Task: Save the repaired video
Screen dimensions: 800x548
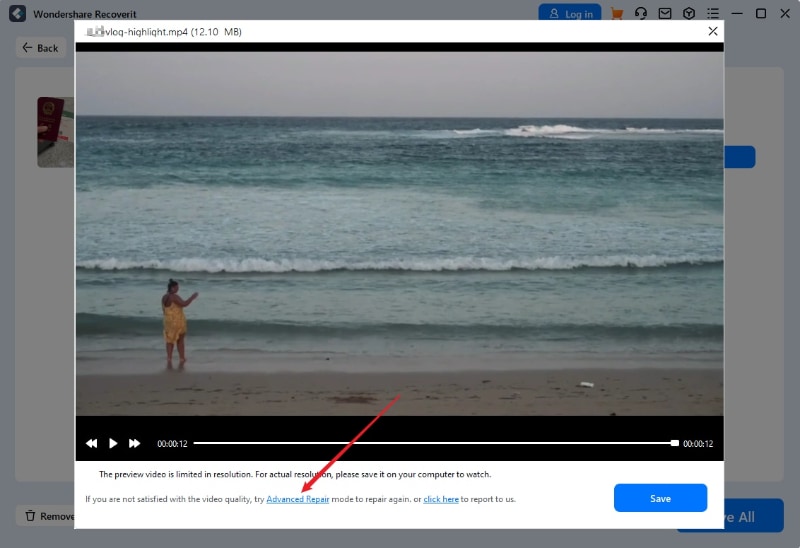Action: tap(660, 498)
